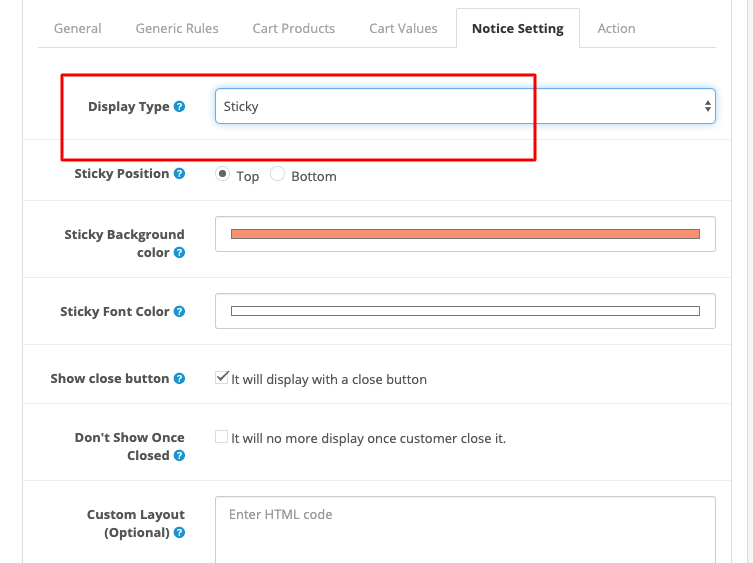The height and width of the screenshot is (563, 753).
Task: Open the Display Type Sticky dropdown
Action: (465, 106)
